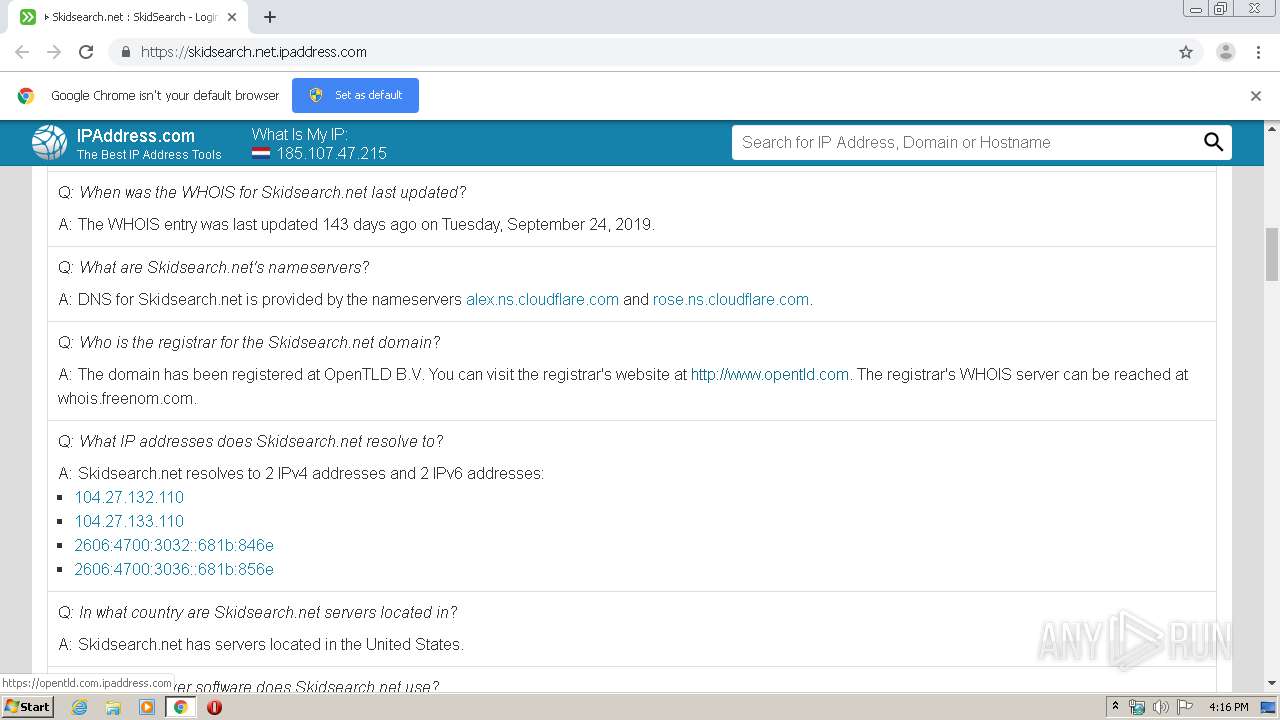Click the magnifier search button
The height and width of the screenshot is (720, 1280).
point(1214,142)
